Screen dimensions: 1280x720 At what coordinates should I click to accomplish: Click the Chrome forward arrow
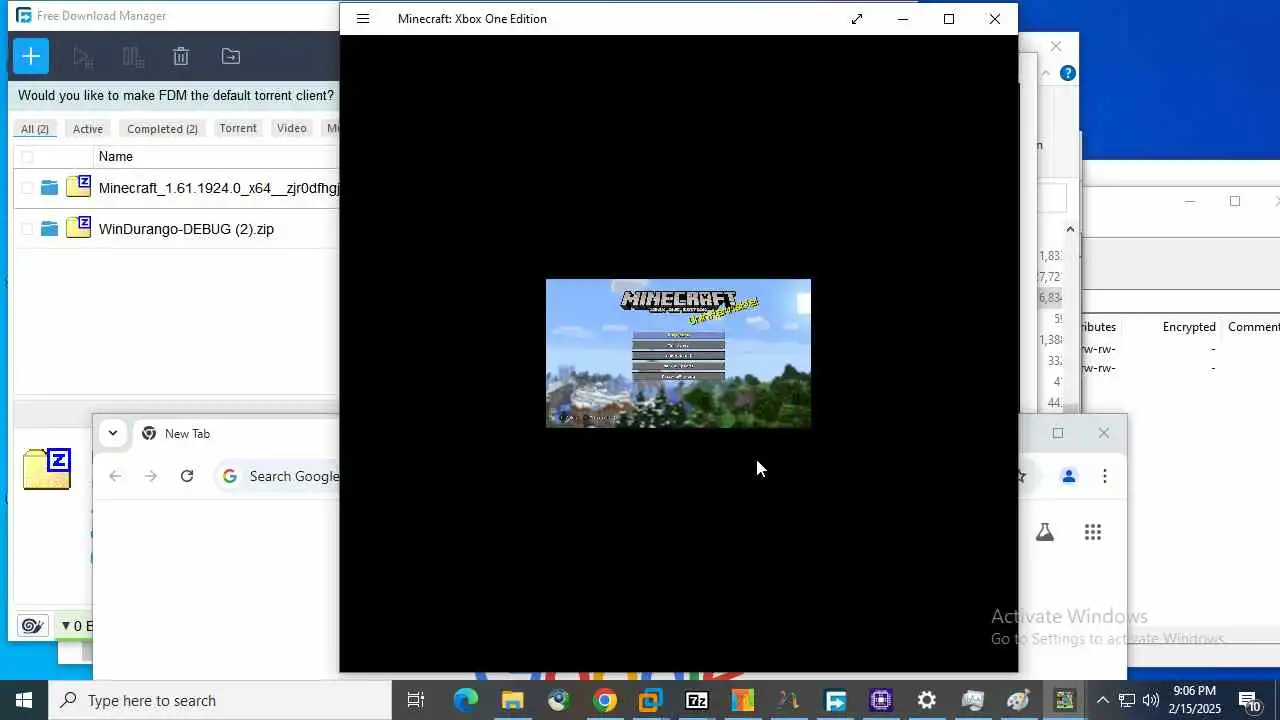tap(151, 476)
